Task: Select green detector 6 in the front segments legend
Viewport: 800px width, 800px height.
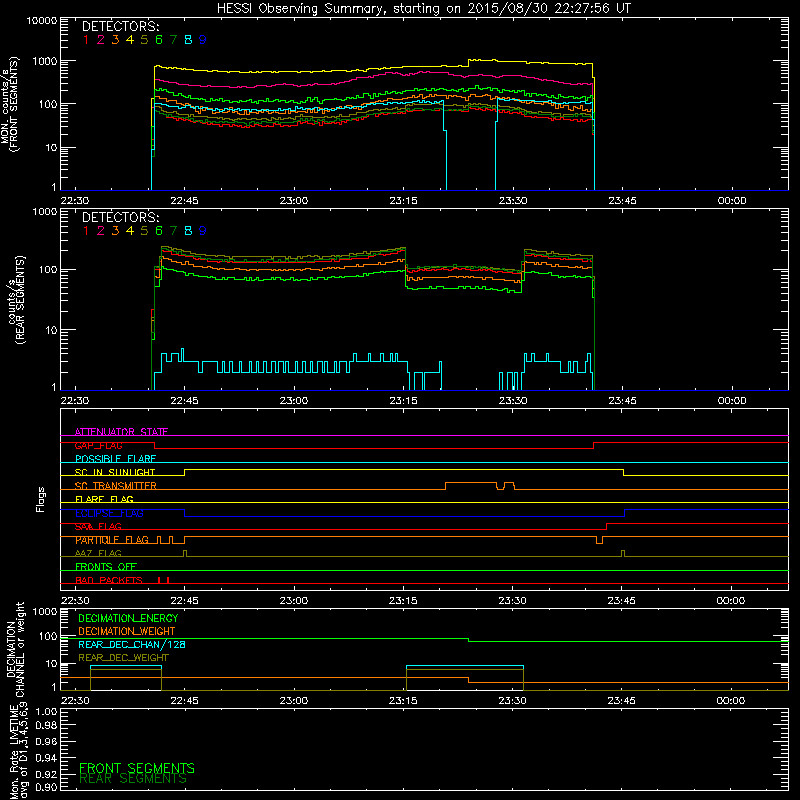Action: (159, 40)
